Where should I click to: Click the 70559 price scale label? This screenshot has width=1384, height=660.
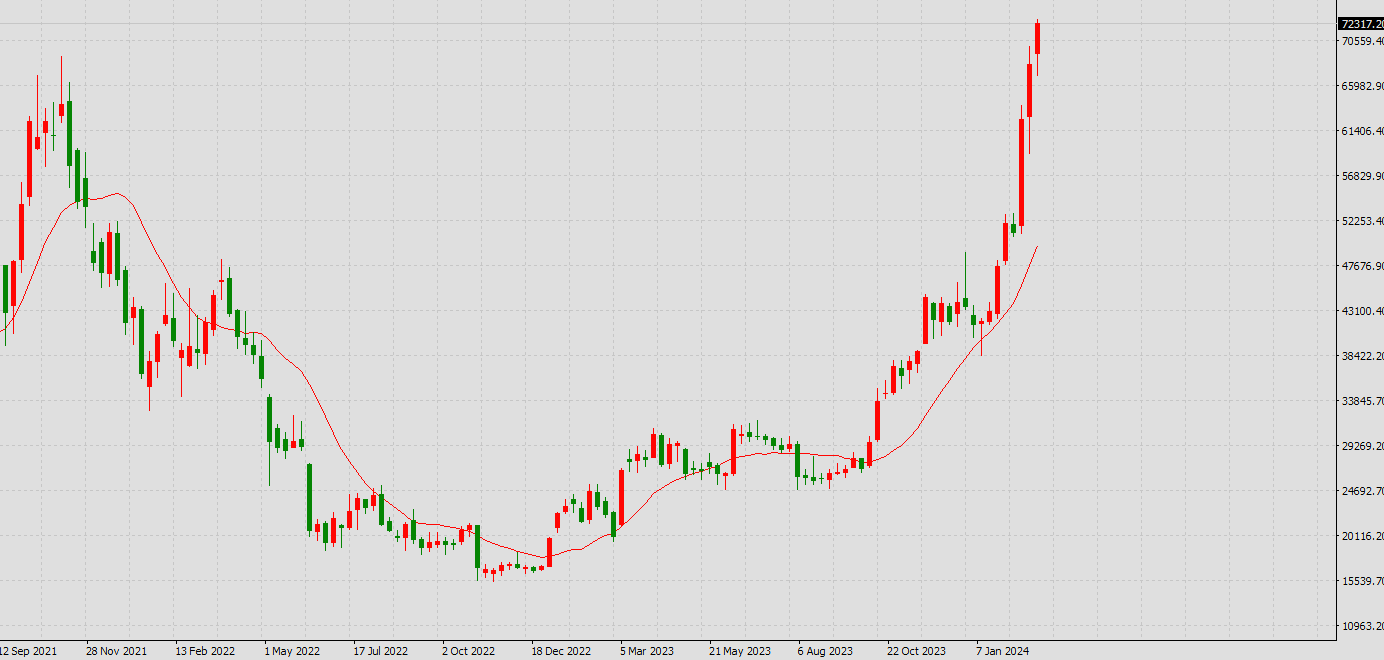pos(1362,41)
